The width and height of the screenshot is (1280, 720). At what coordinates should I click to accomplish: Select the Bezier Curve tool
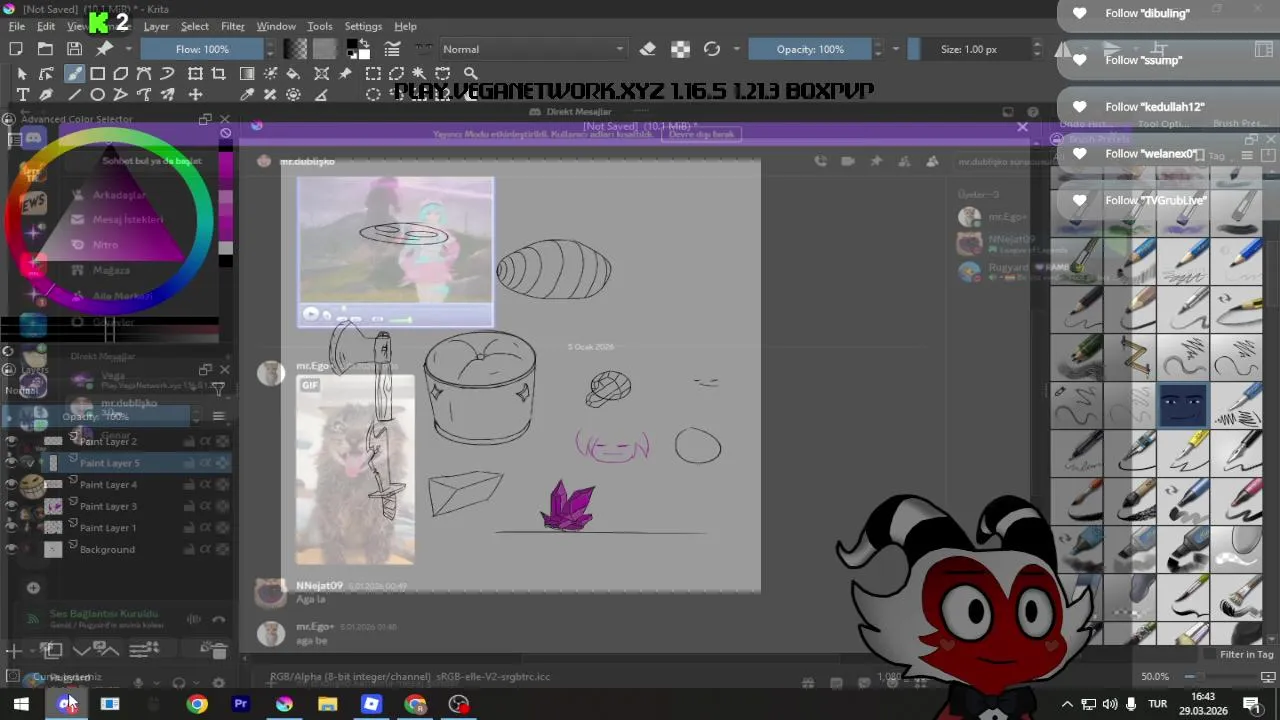pos(144,73)
